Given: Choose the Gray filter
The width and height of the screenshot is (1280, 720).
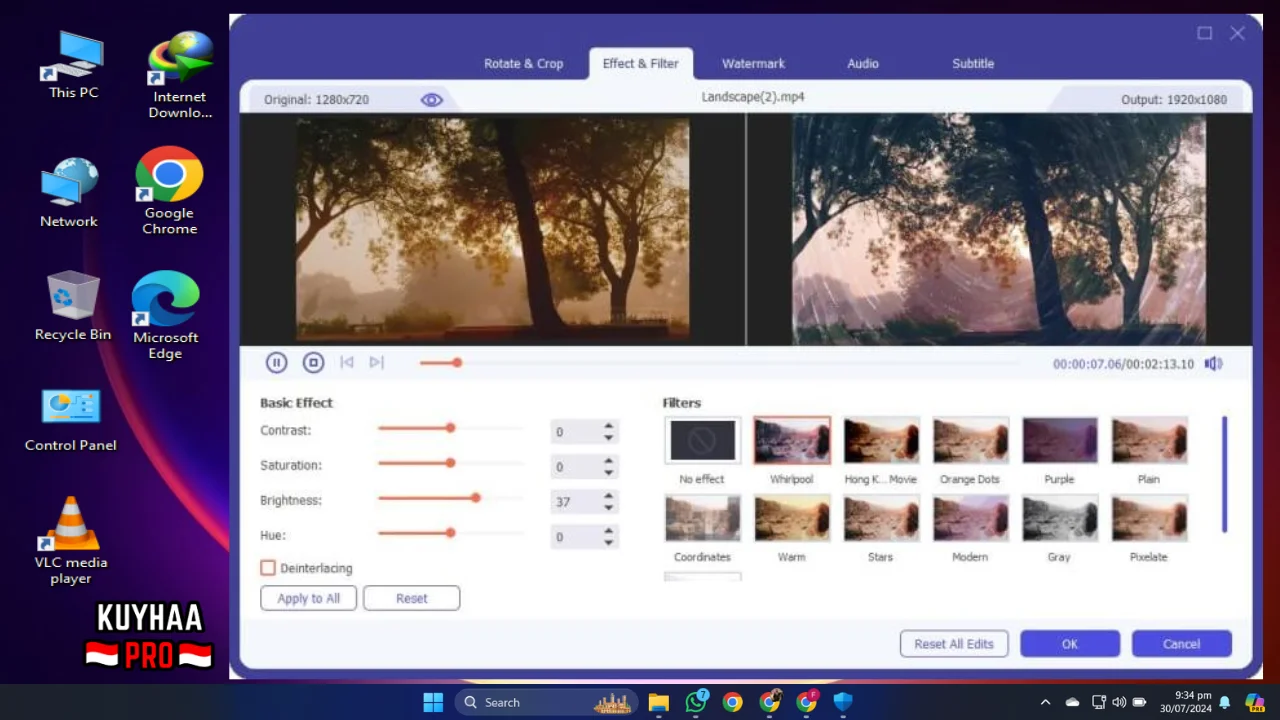Looking at the screenshot, I should [1060, 518].
